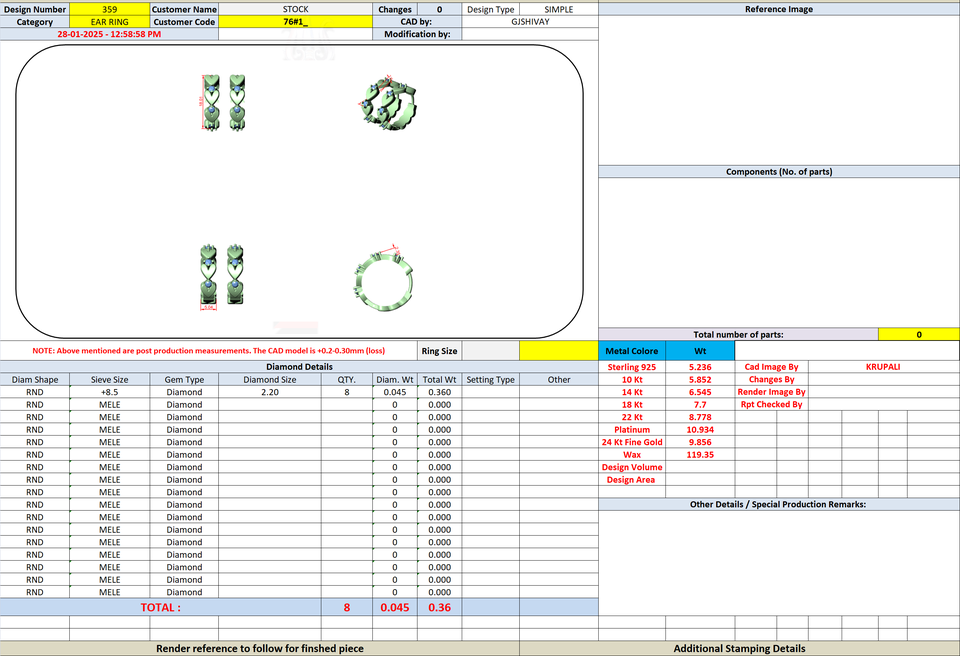Click the Diam Shape column header
Screen dimensions: 960x656
coord(35,380)
